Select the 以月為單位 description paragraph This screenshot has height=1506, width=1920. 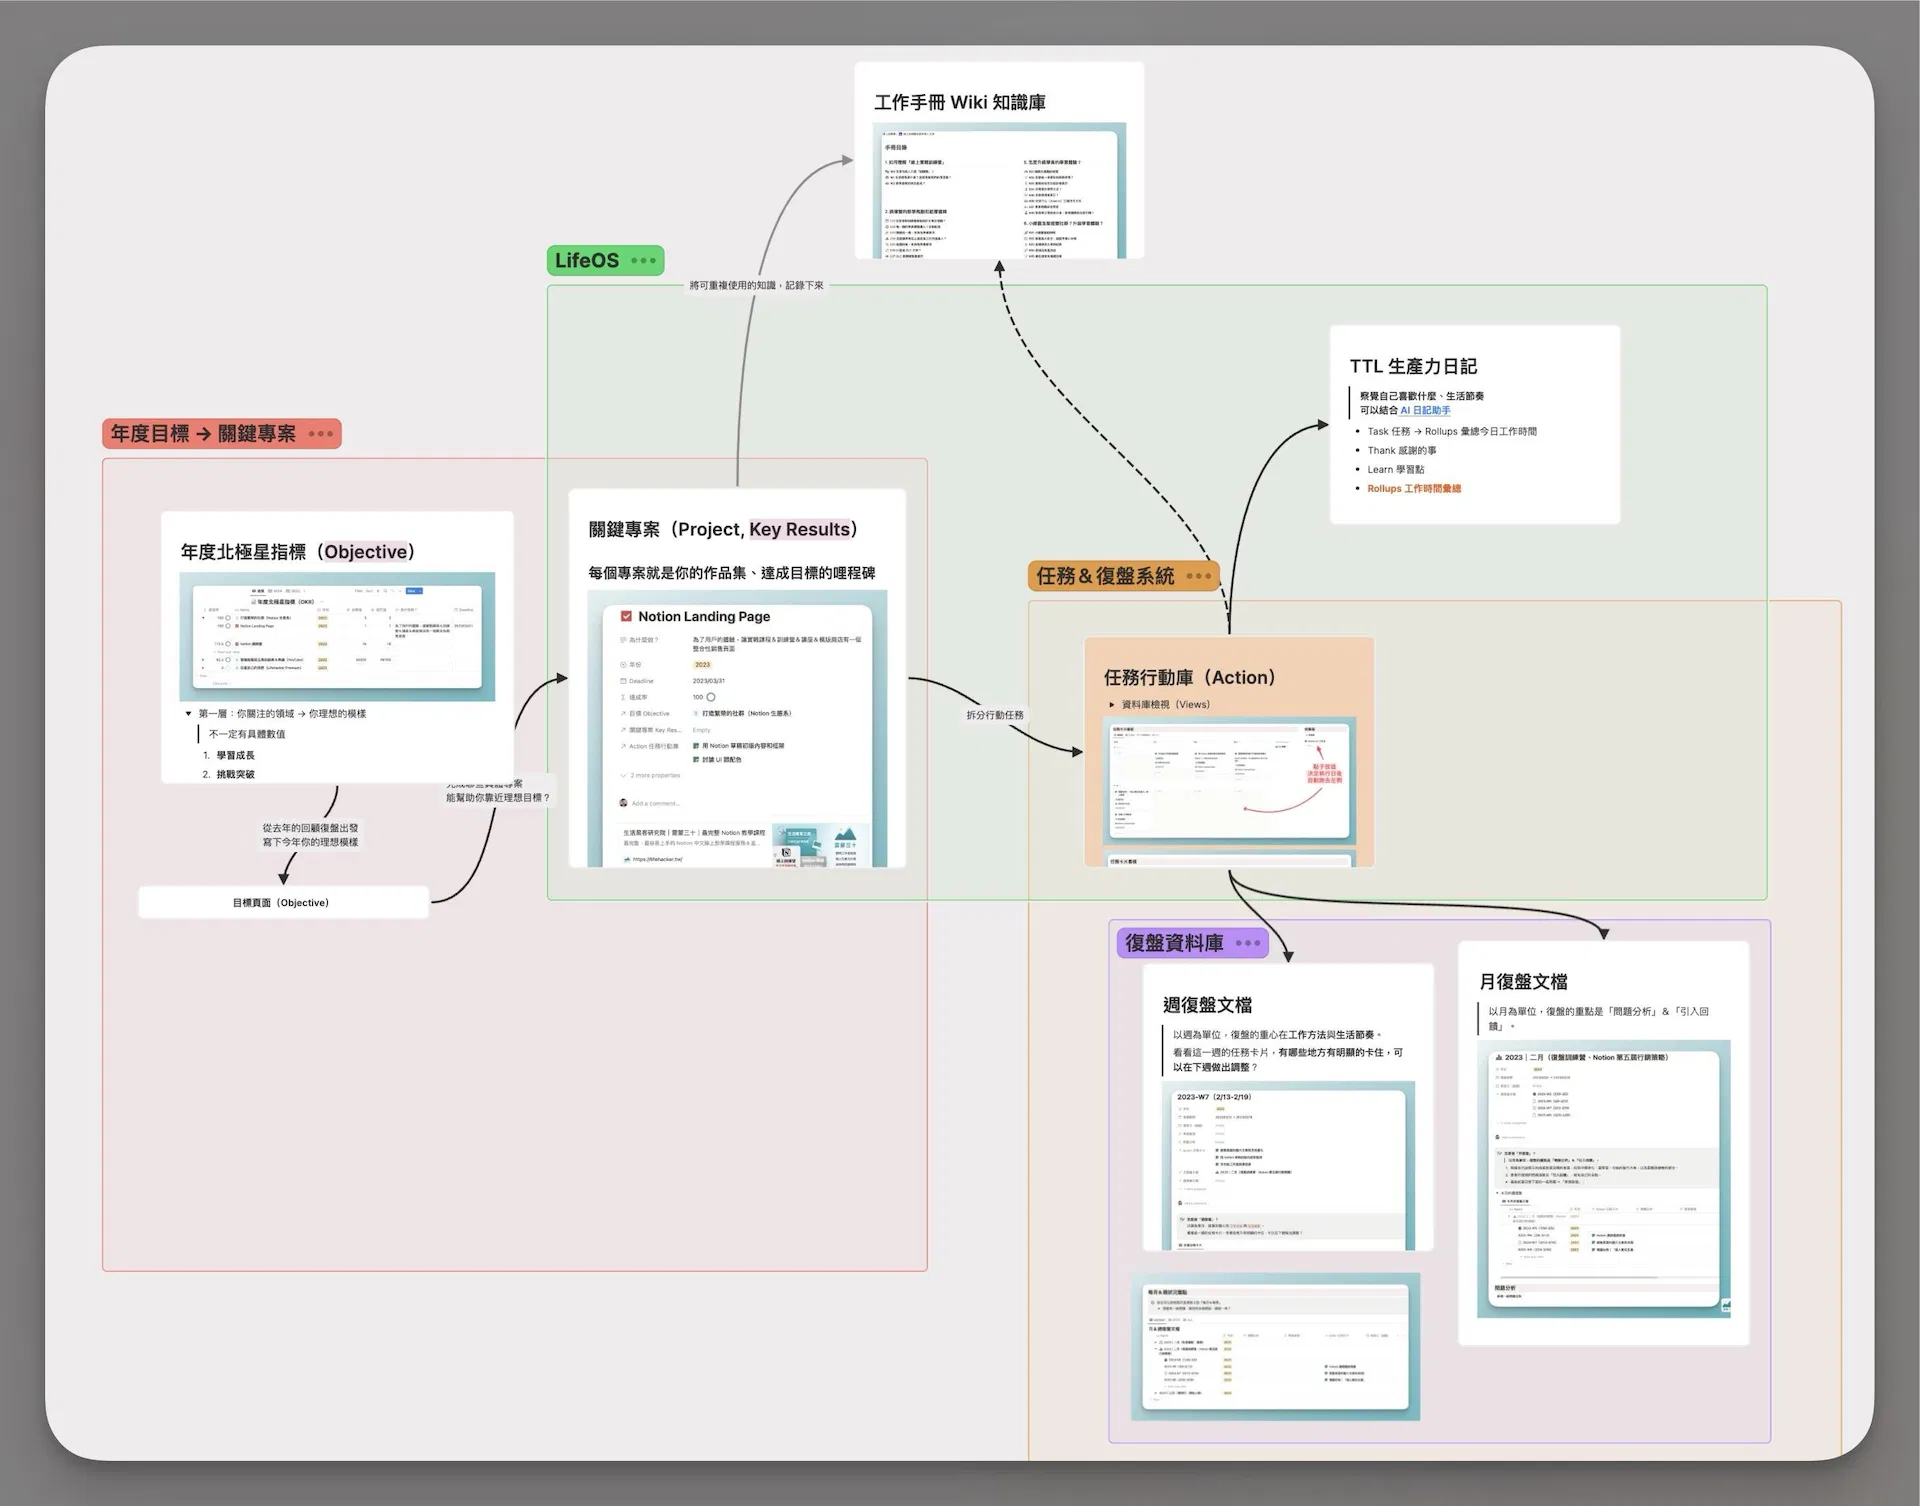pyautogui.click(x=1598, y=1019)
